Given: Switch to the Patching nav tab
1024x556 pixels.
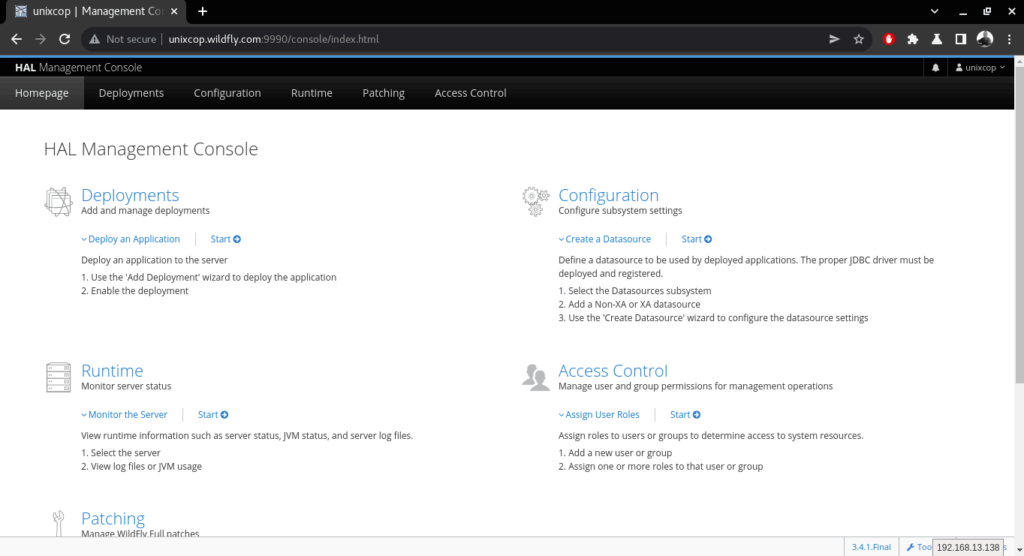Looking at the screenshot, I should [383, 93].
